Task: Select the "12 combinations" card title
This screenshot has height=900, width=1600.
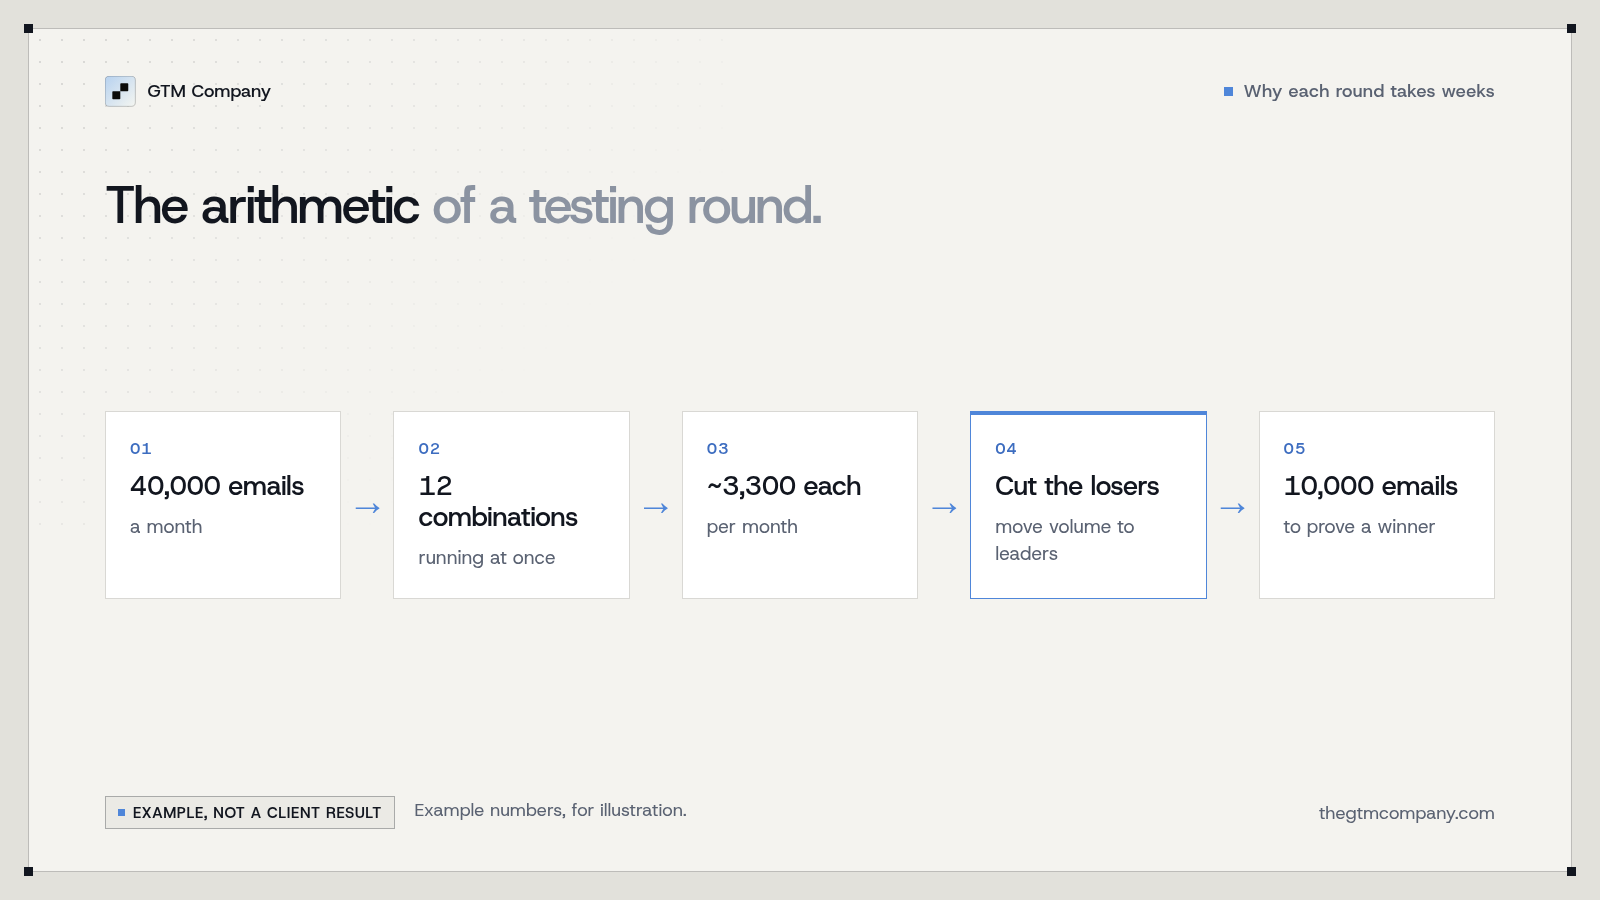Action: coord(498,501)
